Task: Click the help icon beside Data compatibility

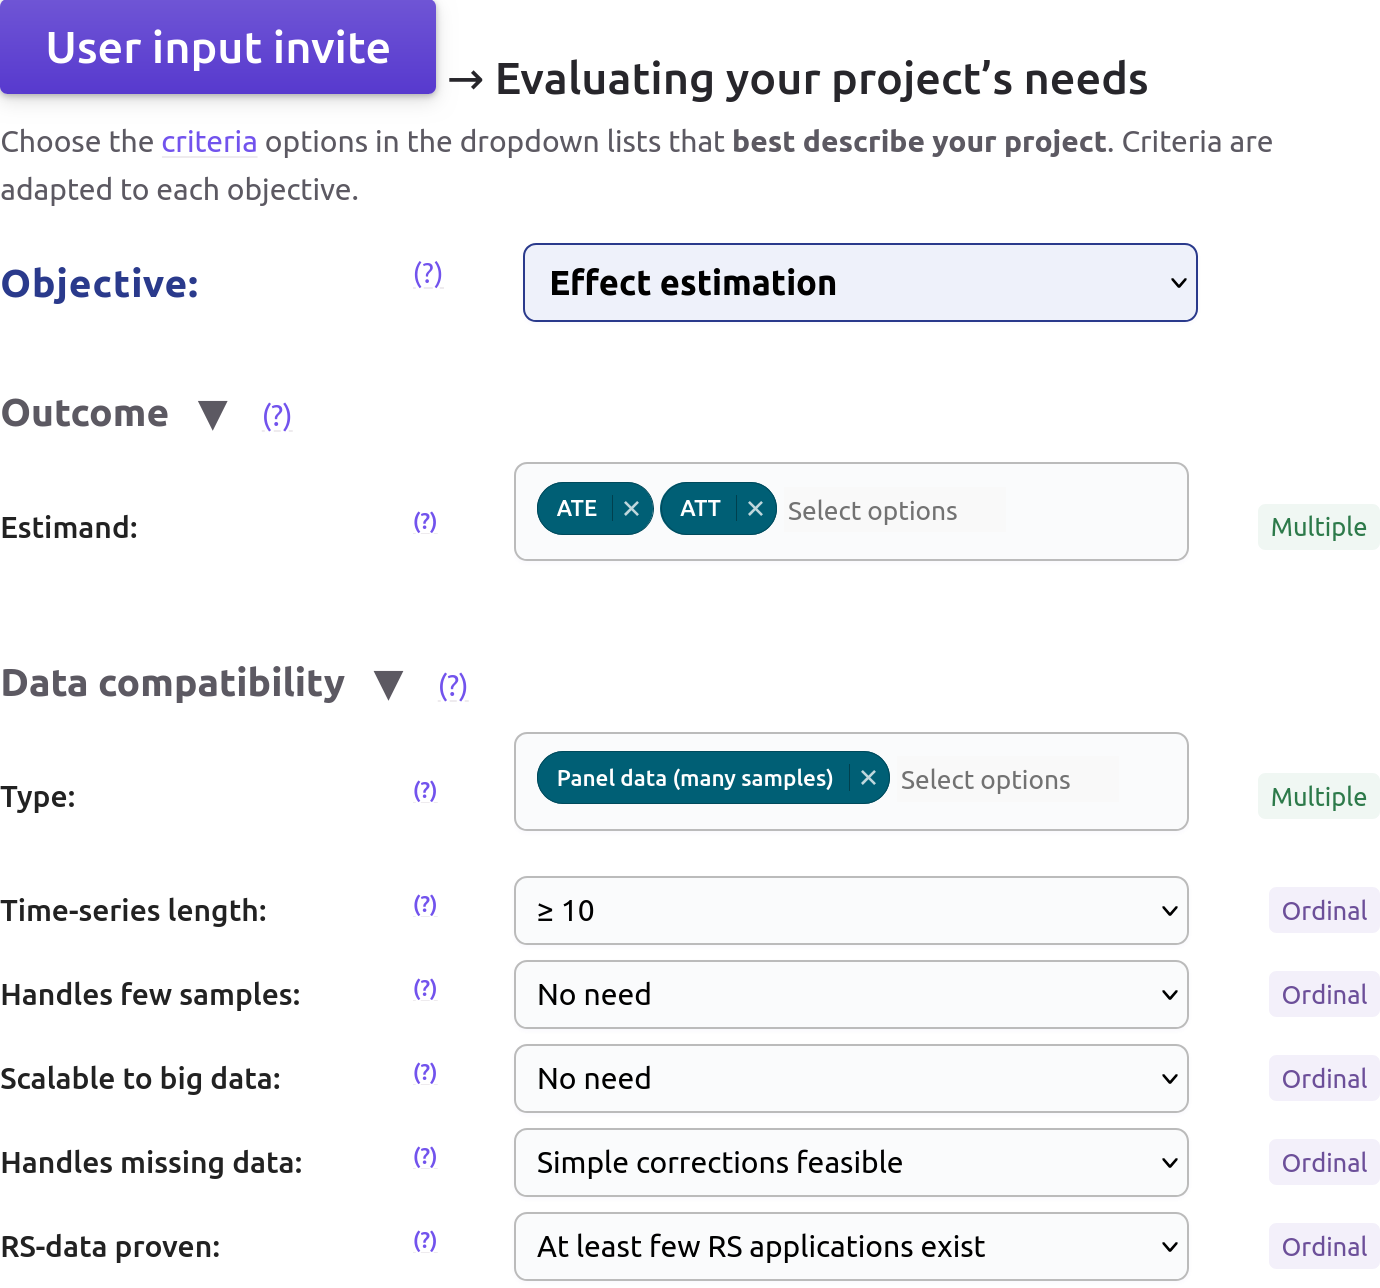Action: (453, 686)
